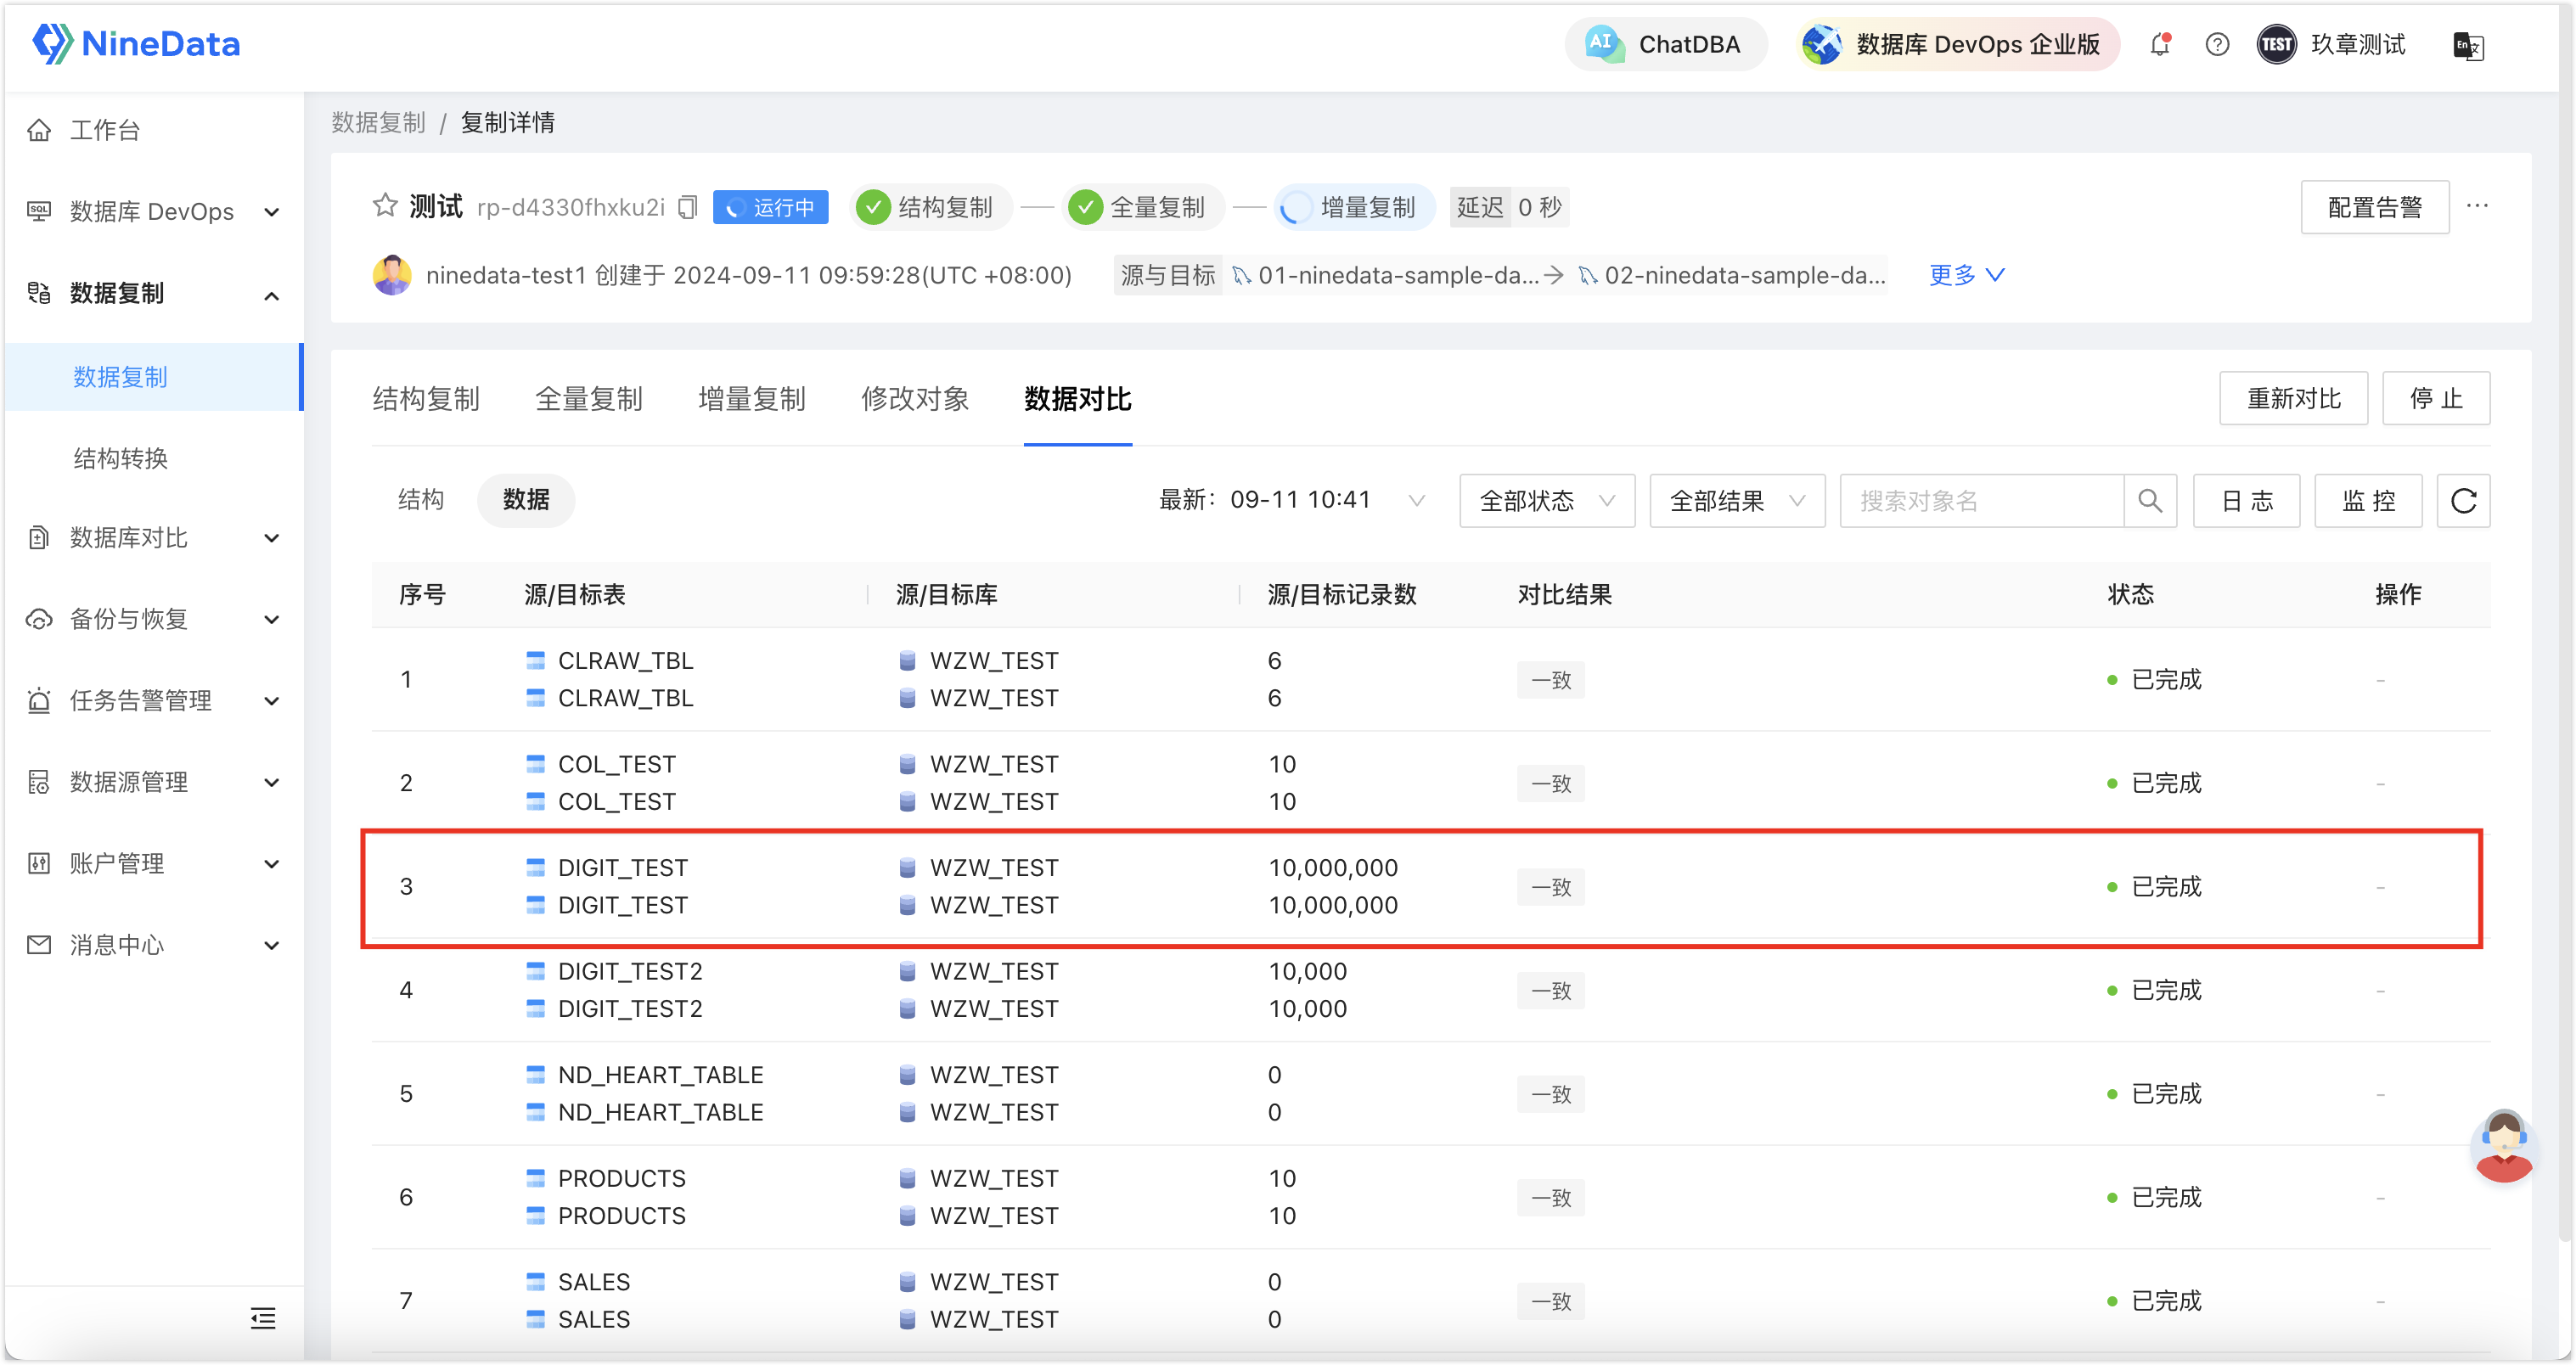Open 数据库 DevOps 企业版 badge
Screen dimensions: 2576x1365
coord(1957,44)
